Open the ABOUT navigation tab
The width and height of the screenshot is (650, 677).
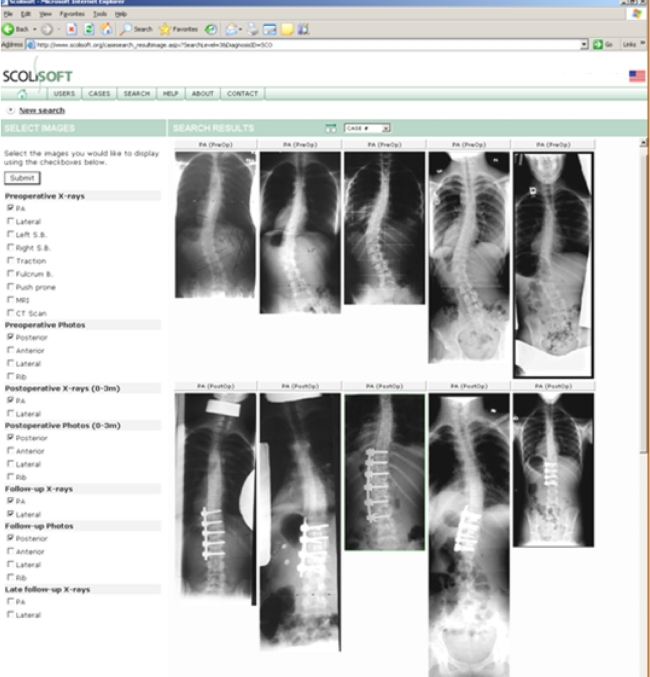(203, 94)
